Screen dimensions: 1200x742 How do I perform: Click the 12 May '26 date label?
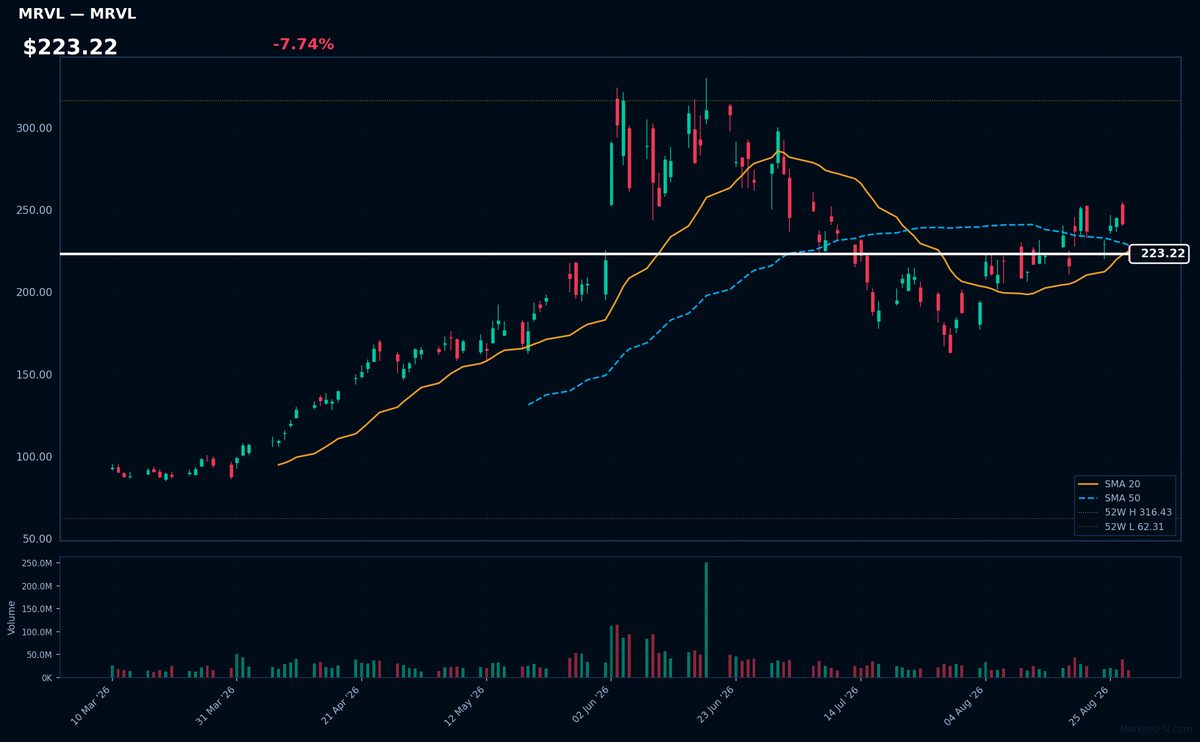pyautogui.click(x=466, y=707)
